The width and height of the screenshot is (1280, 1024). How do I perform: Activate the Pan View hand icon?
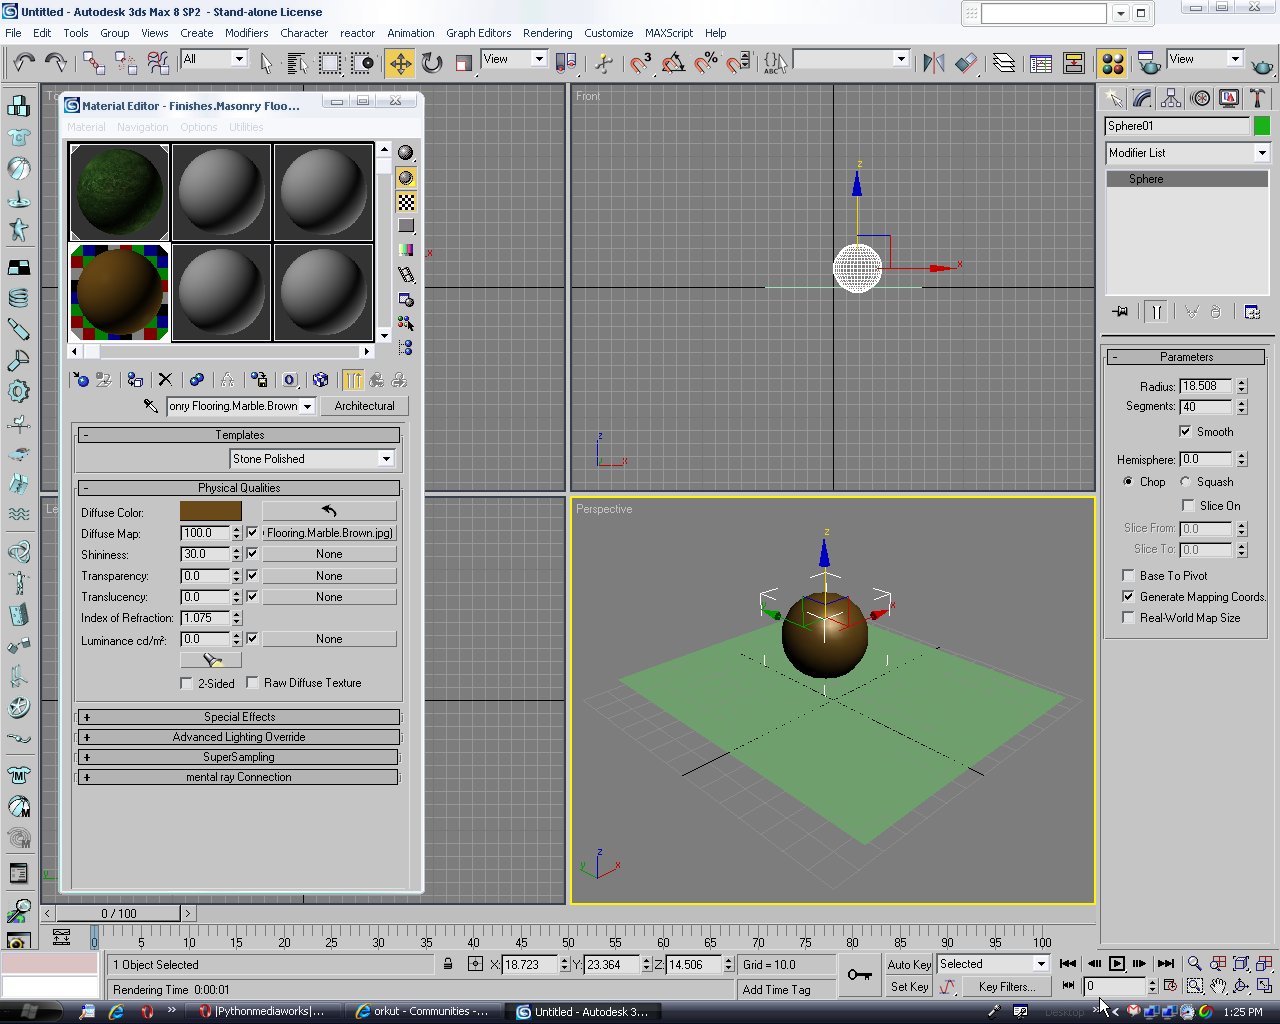[x=1218, y=986]
